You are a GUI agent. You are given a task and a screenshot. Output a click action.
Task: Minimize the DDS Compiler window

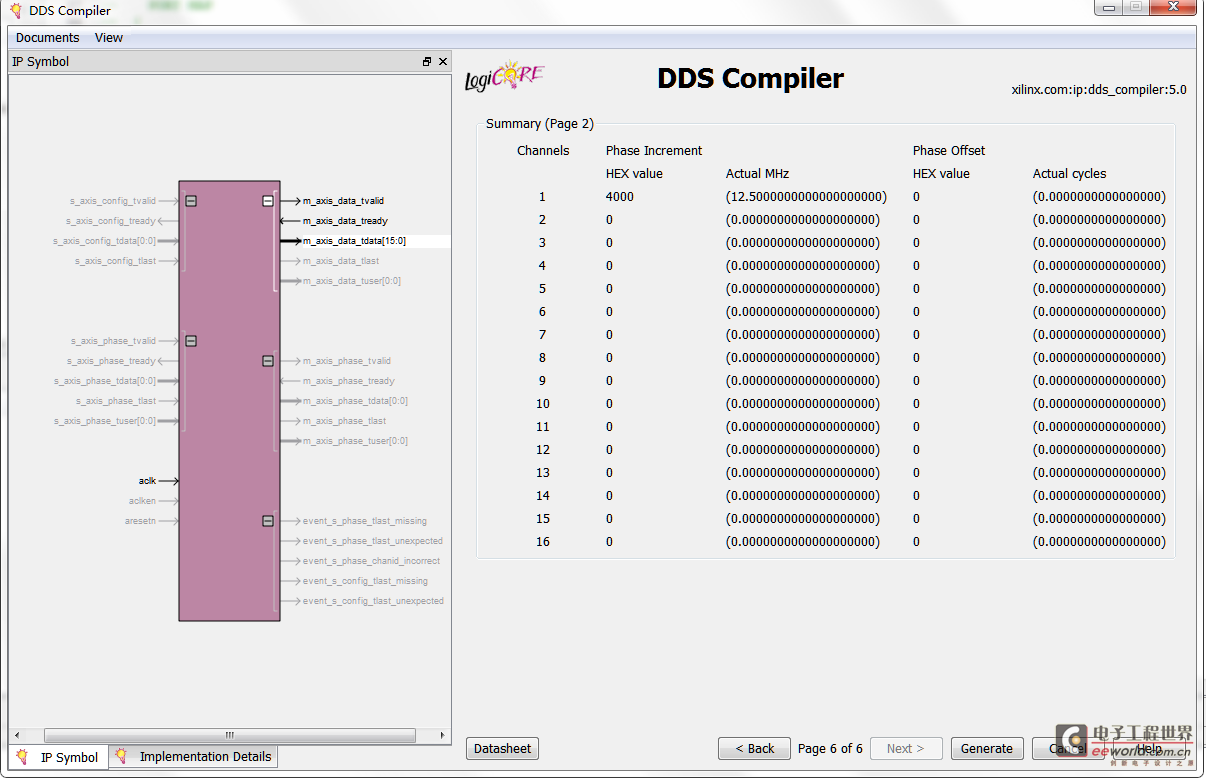[x=1107, y=7]
